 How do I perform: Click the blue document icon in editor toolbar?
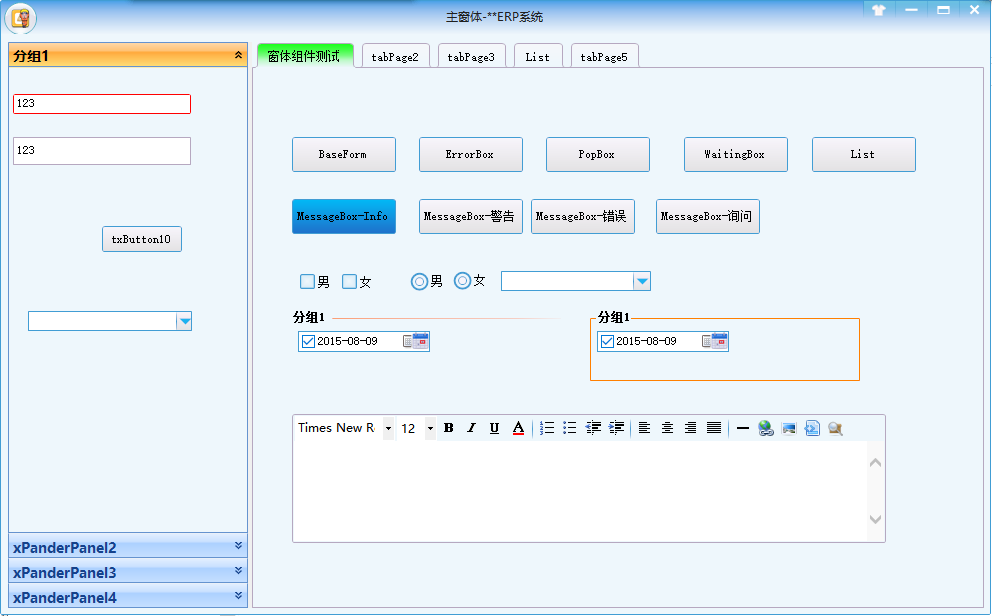[812, 428]
